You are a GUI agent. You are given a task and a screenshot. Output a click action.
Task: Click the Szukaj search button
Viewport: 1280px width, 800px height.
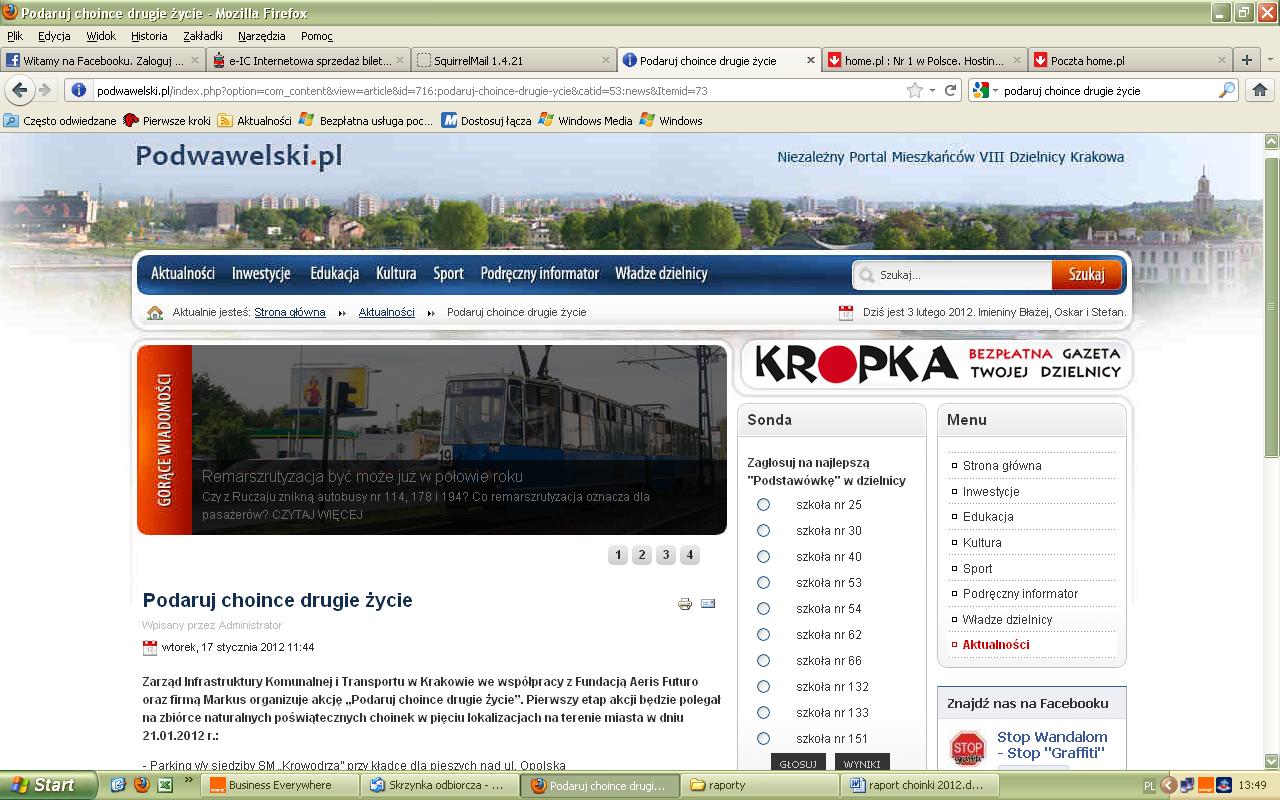point(1086,274)
